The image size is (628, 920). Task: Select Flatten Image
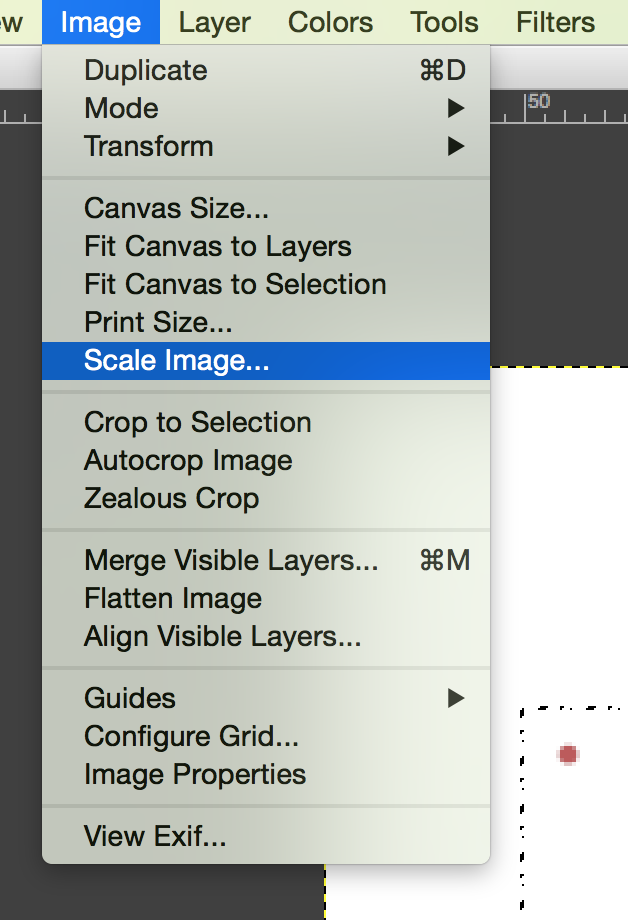pyautogui.click(x=266, y=598)
